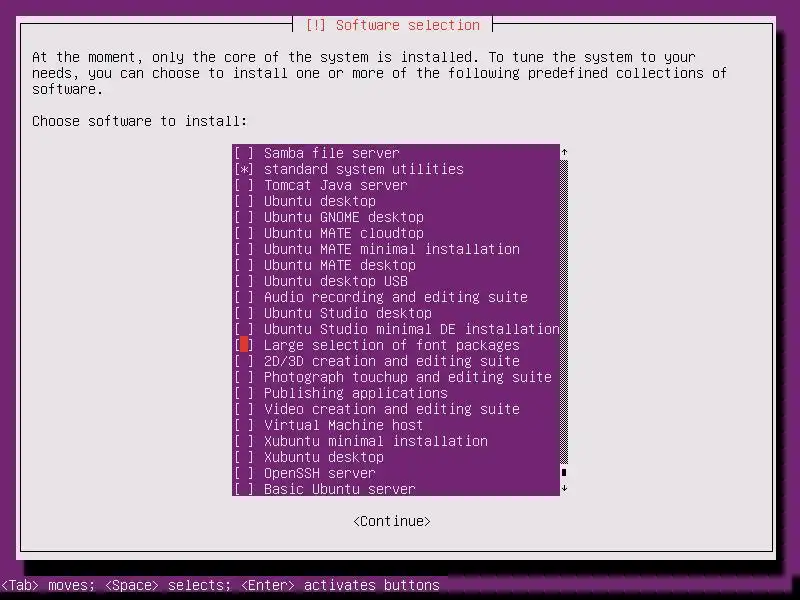Screen dimensions: 800x600
Task: Click 'Xubuntu desktop' label text
Action: (x=323, y=457)
